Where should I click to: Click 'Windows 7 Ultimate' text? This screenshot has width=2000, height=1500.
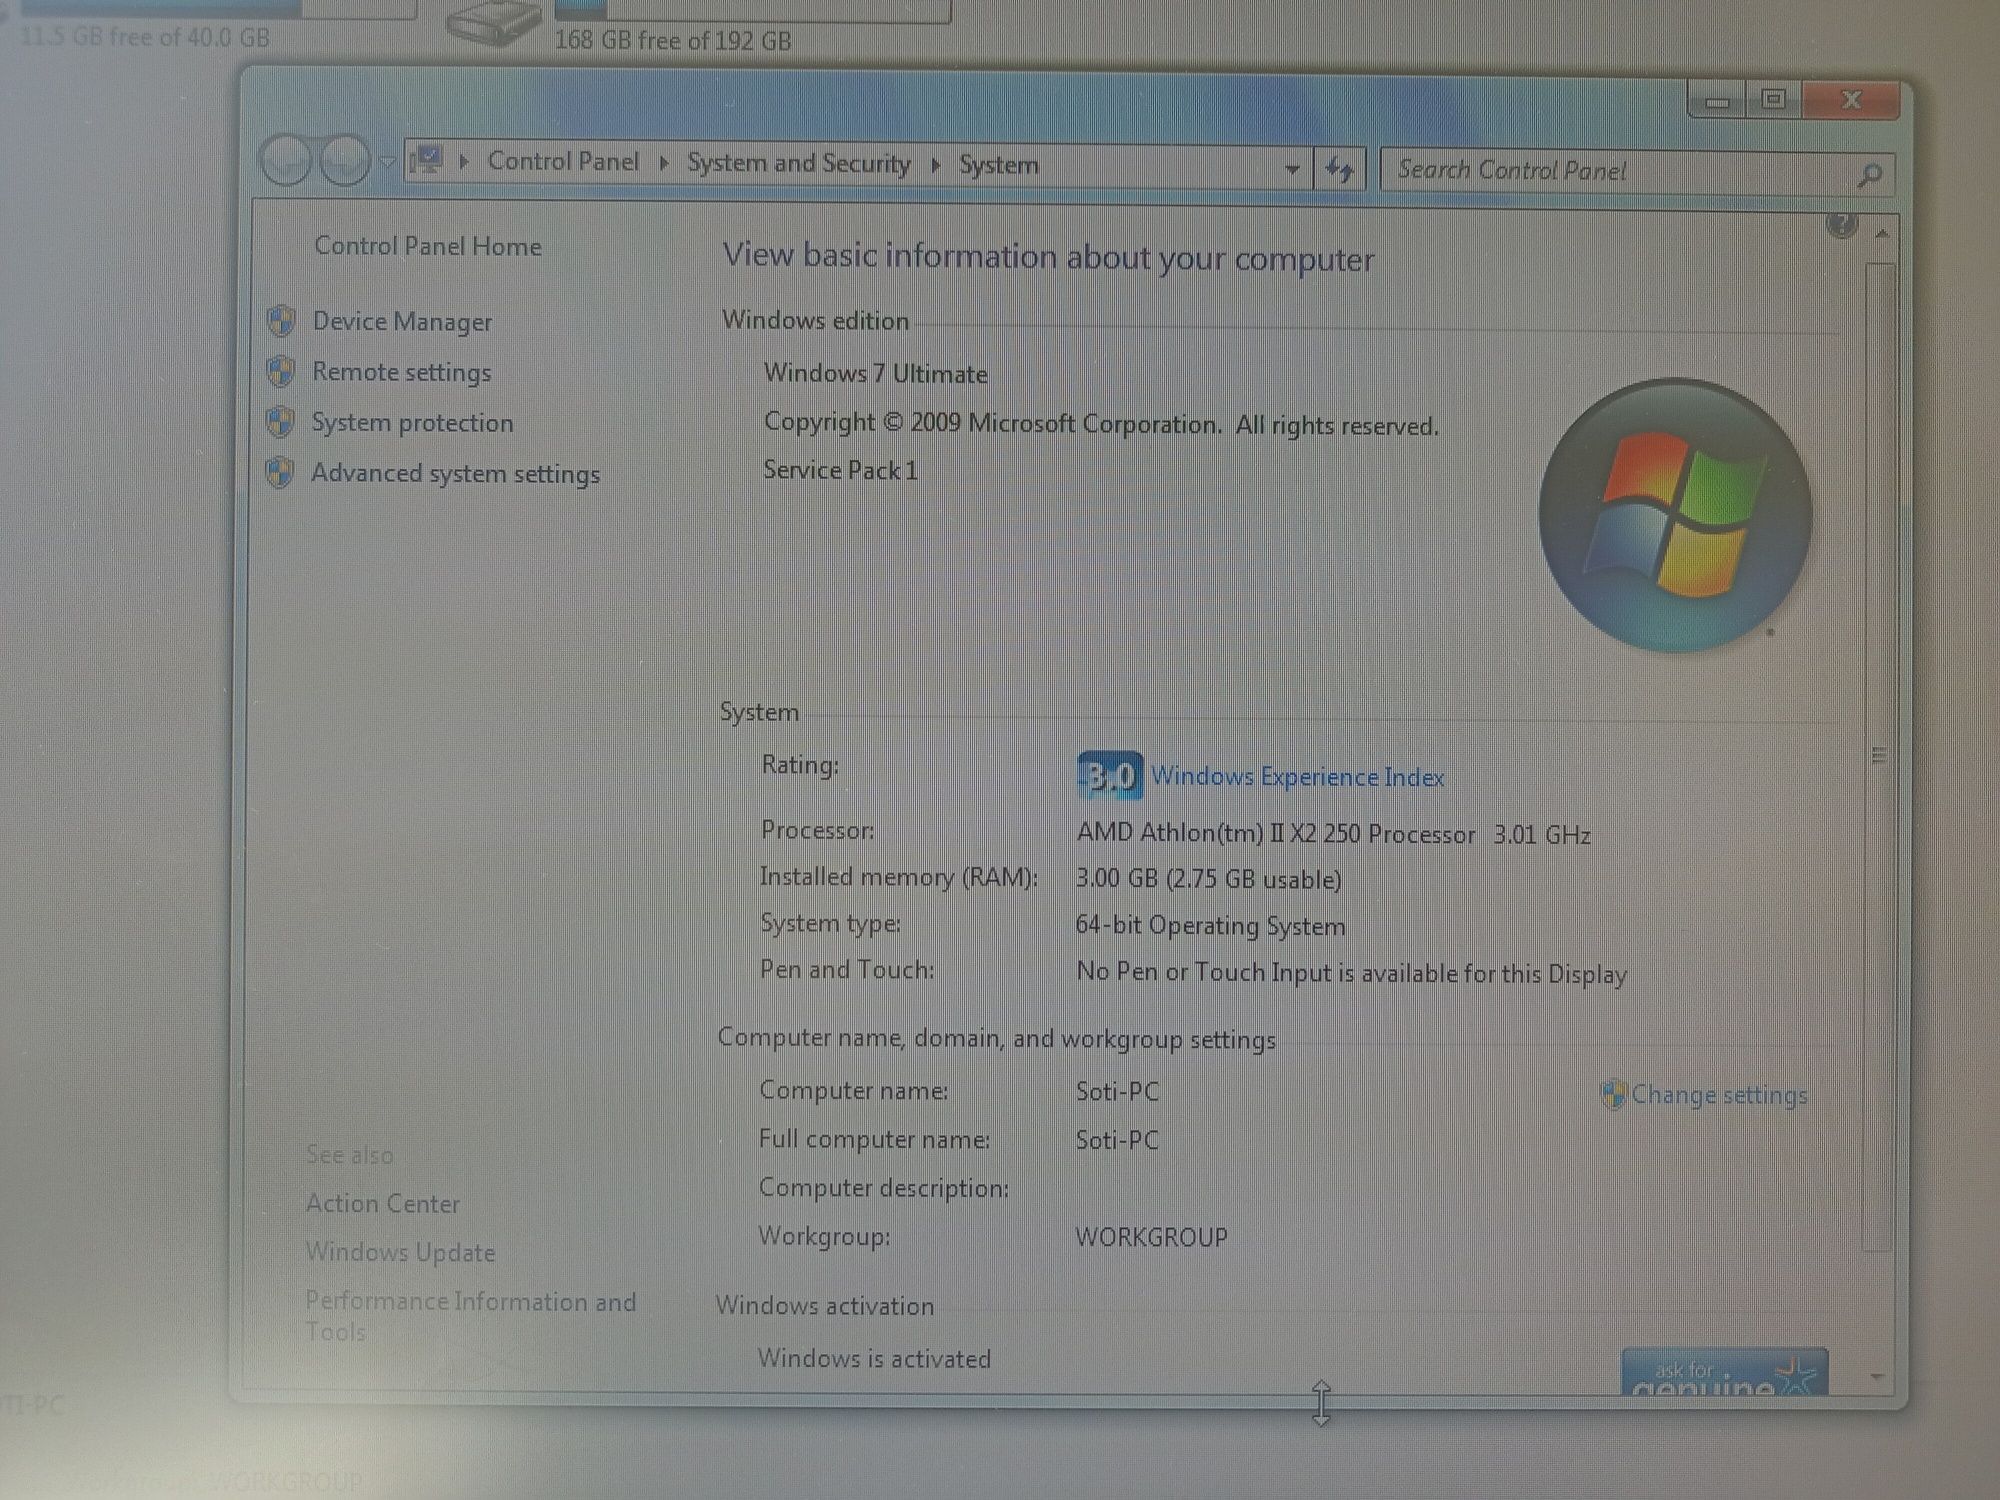tap(875, 374)
